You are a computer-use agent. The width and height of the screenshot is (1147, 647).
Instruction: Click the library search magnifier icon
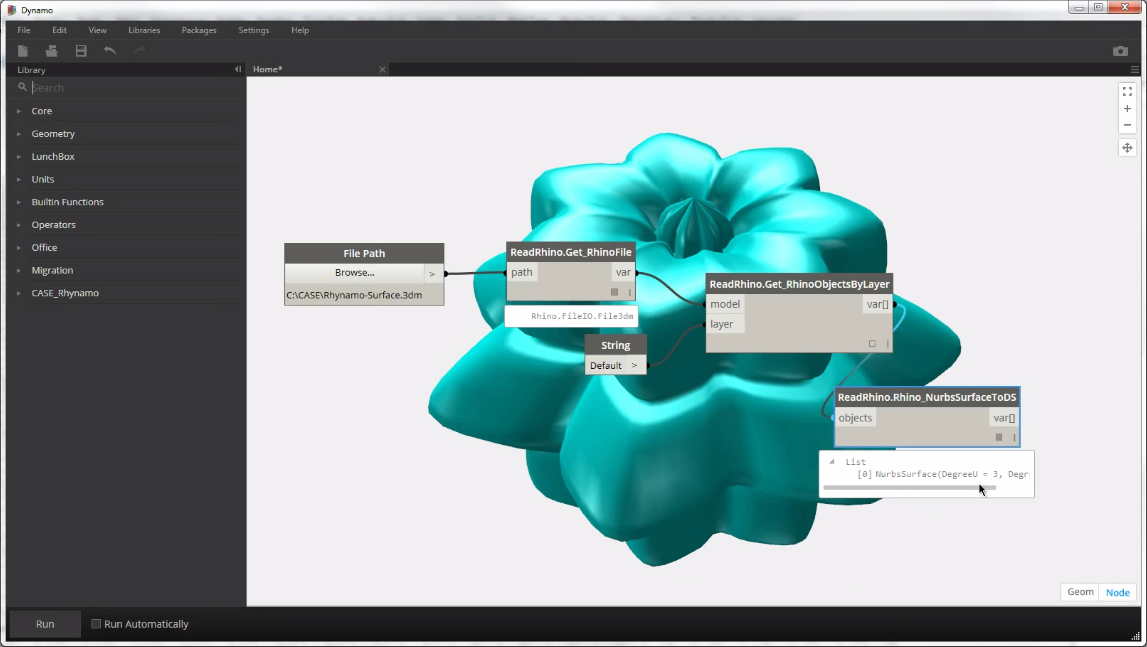coord(23,87)
